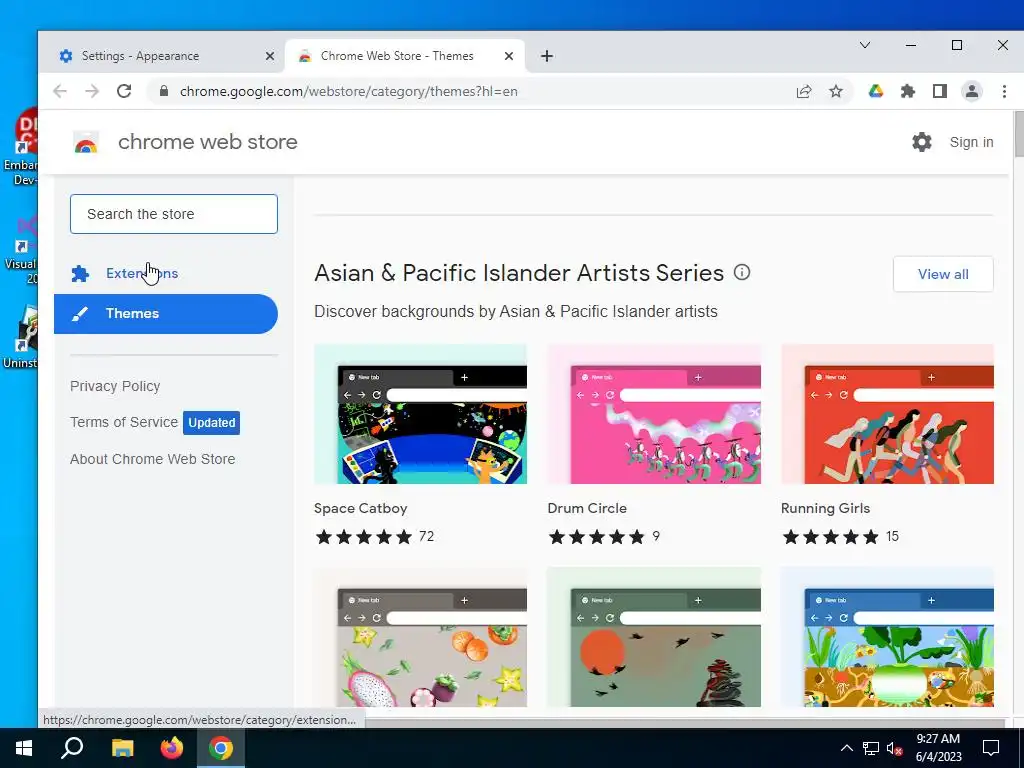Click the Running Girls title text

click(825, 508)
